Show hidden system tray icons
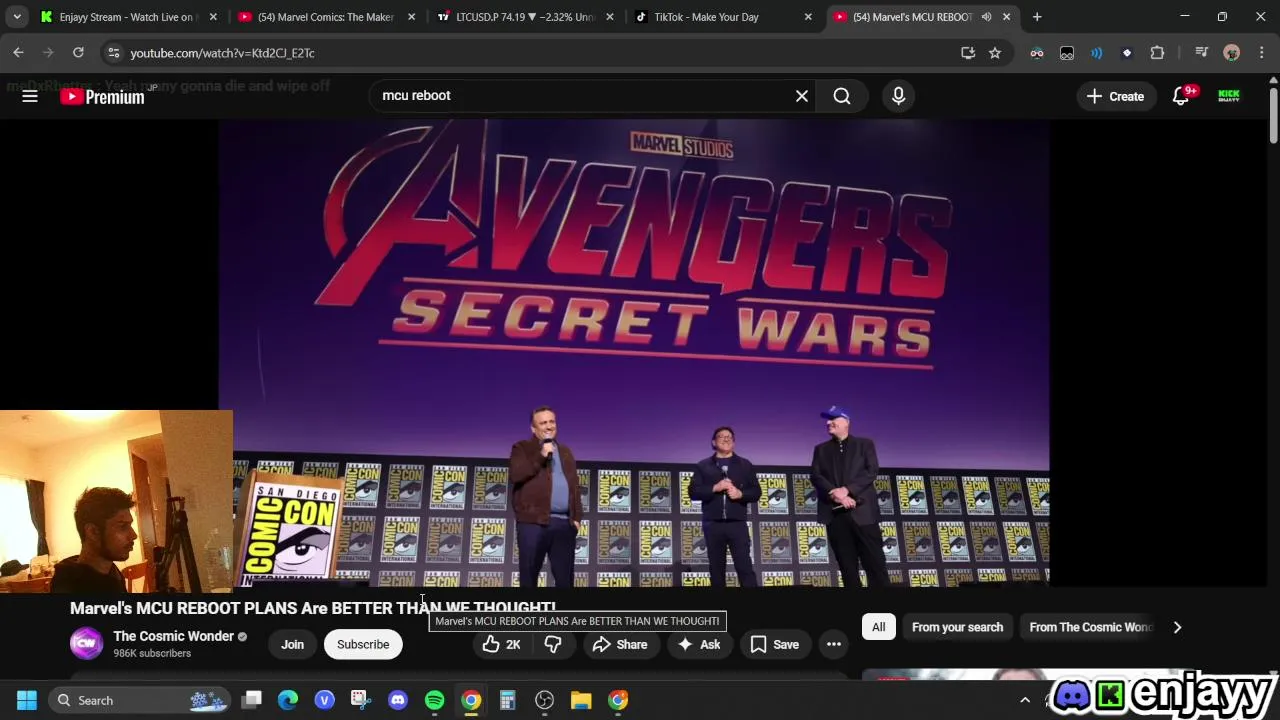1280x720 pixels. (x=1024, y=700)
